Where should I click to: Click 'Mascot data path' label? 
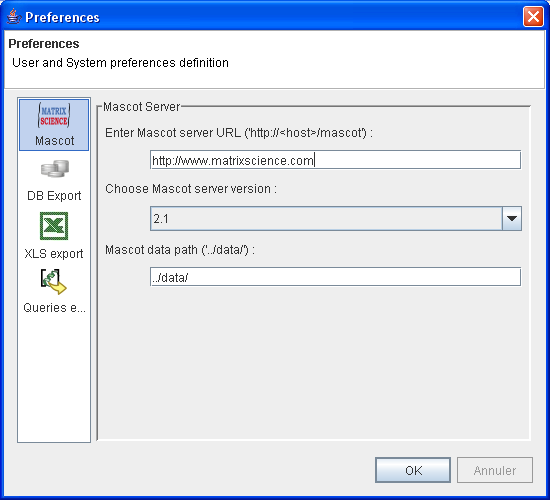[180, 250]
